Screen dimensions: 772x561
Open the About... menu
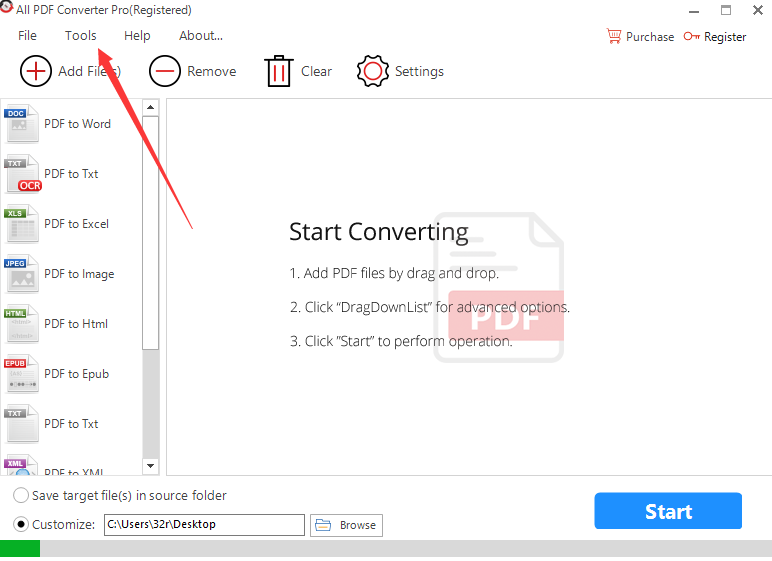coord(201,35)
